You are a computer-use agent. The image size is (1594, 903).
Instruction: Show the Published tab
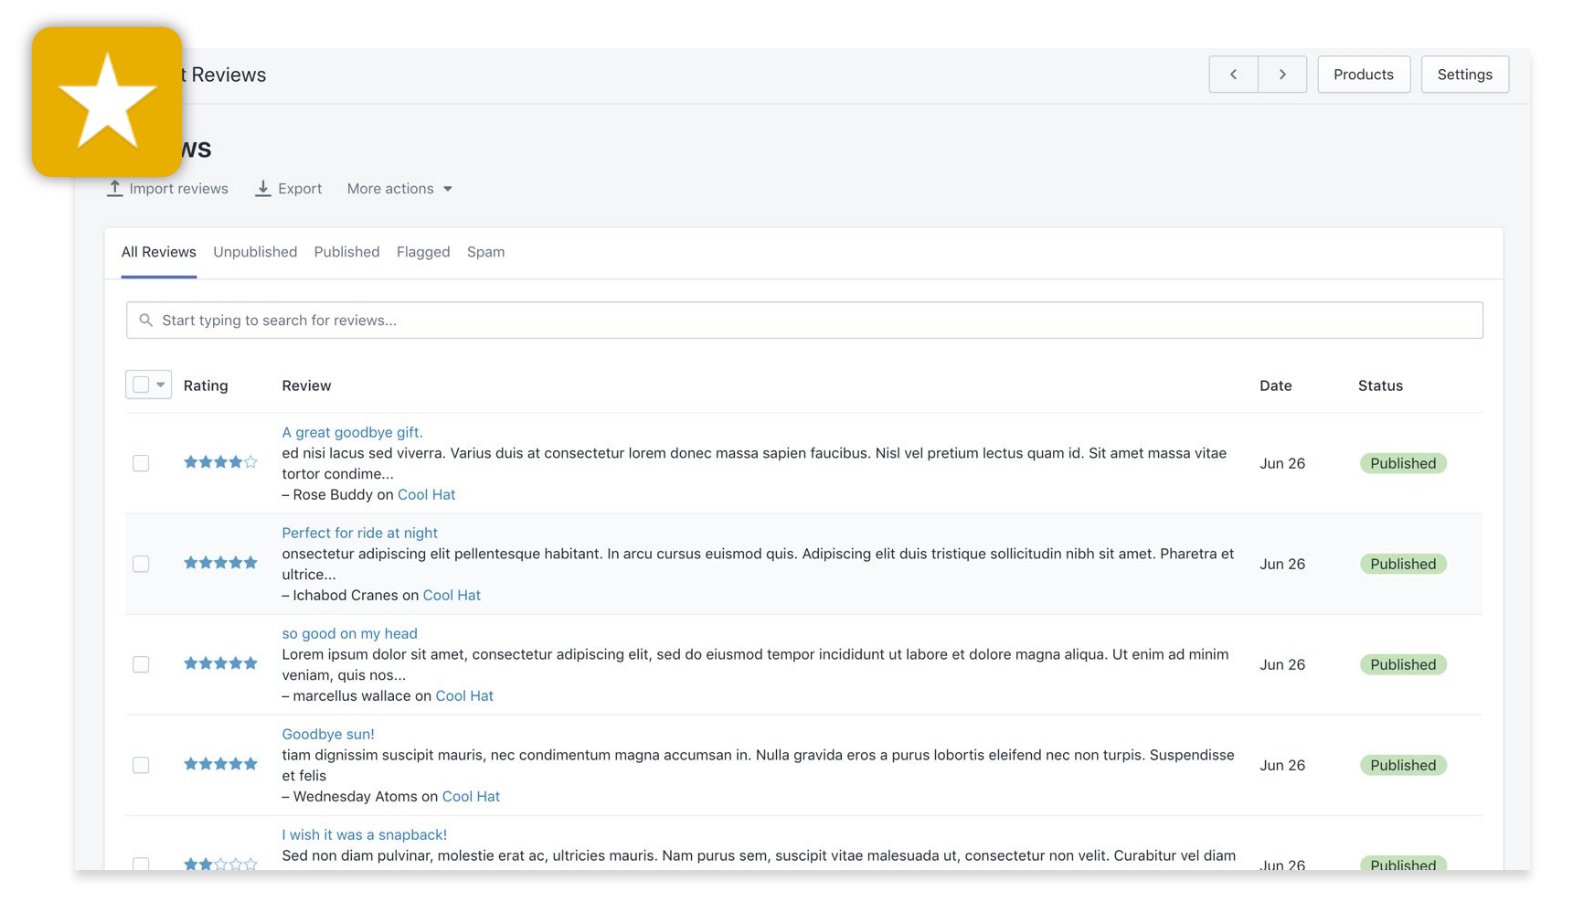(347, 252)
